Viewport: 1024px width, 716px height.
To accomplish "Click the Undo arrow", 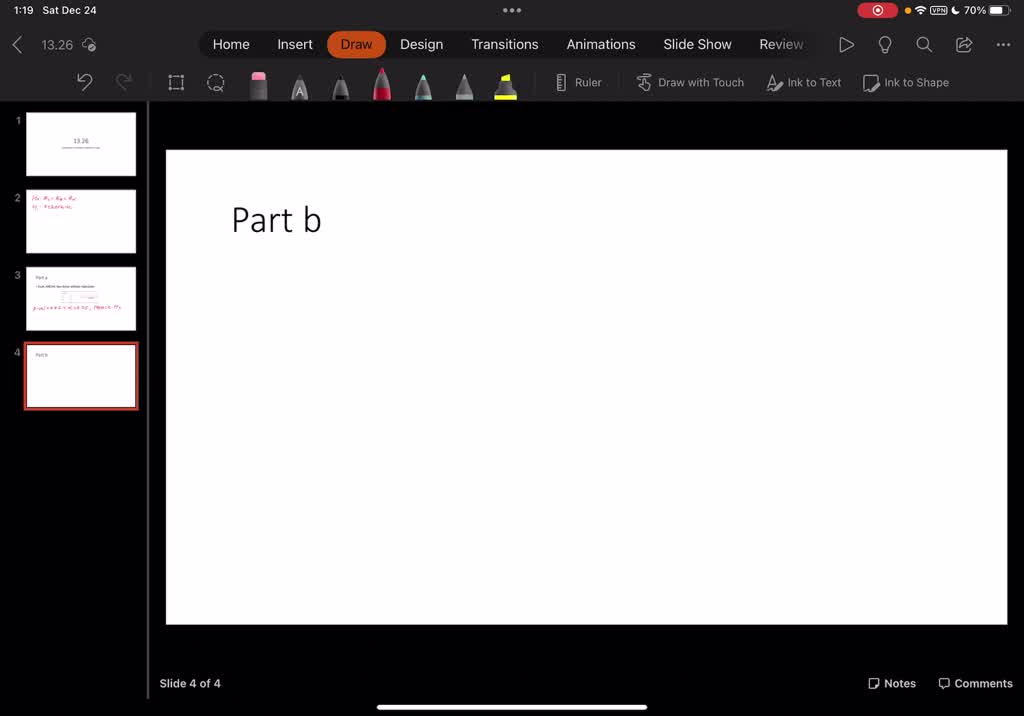I will click(85, 83).
